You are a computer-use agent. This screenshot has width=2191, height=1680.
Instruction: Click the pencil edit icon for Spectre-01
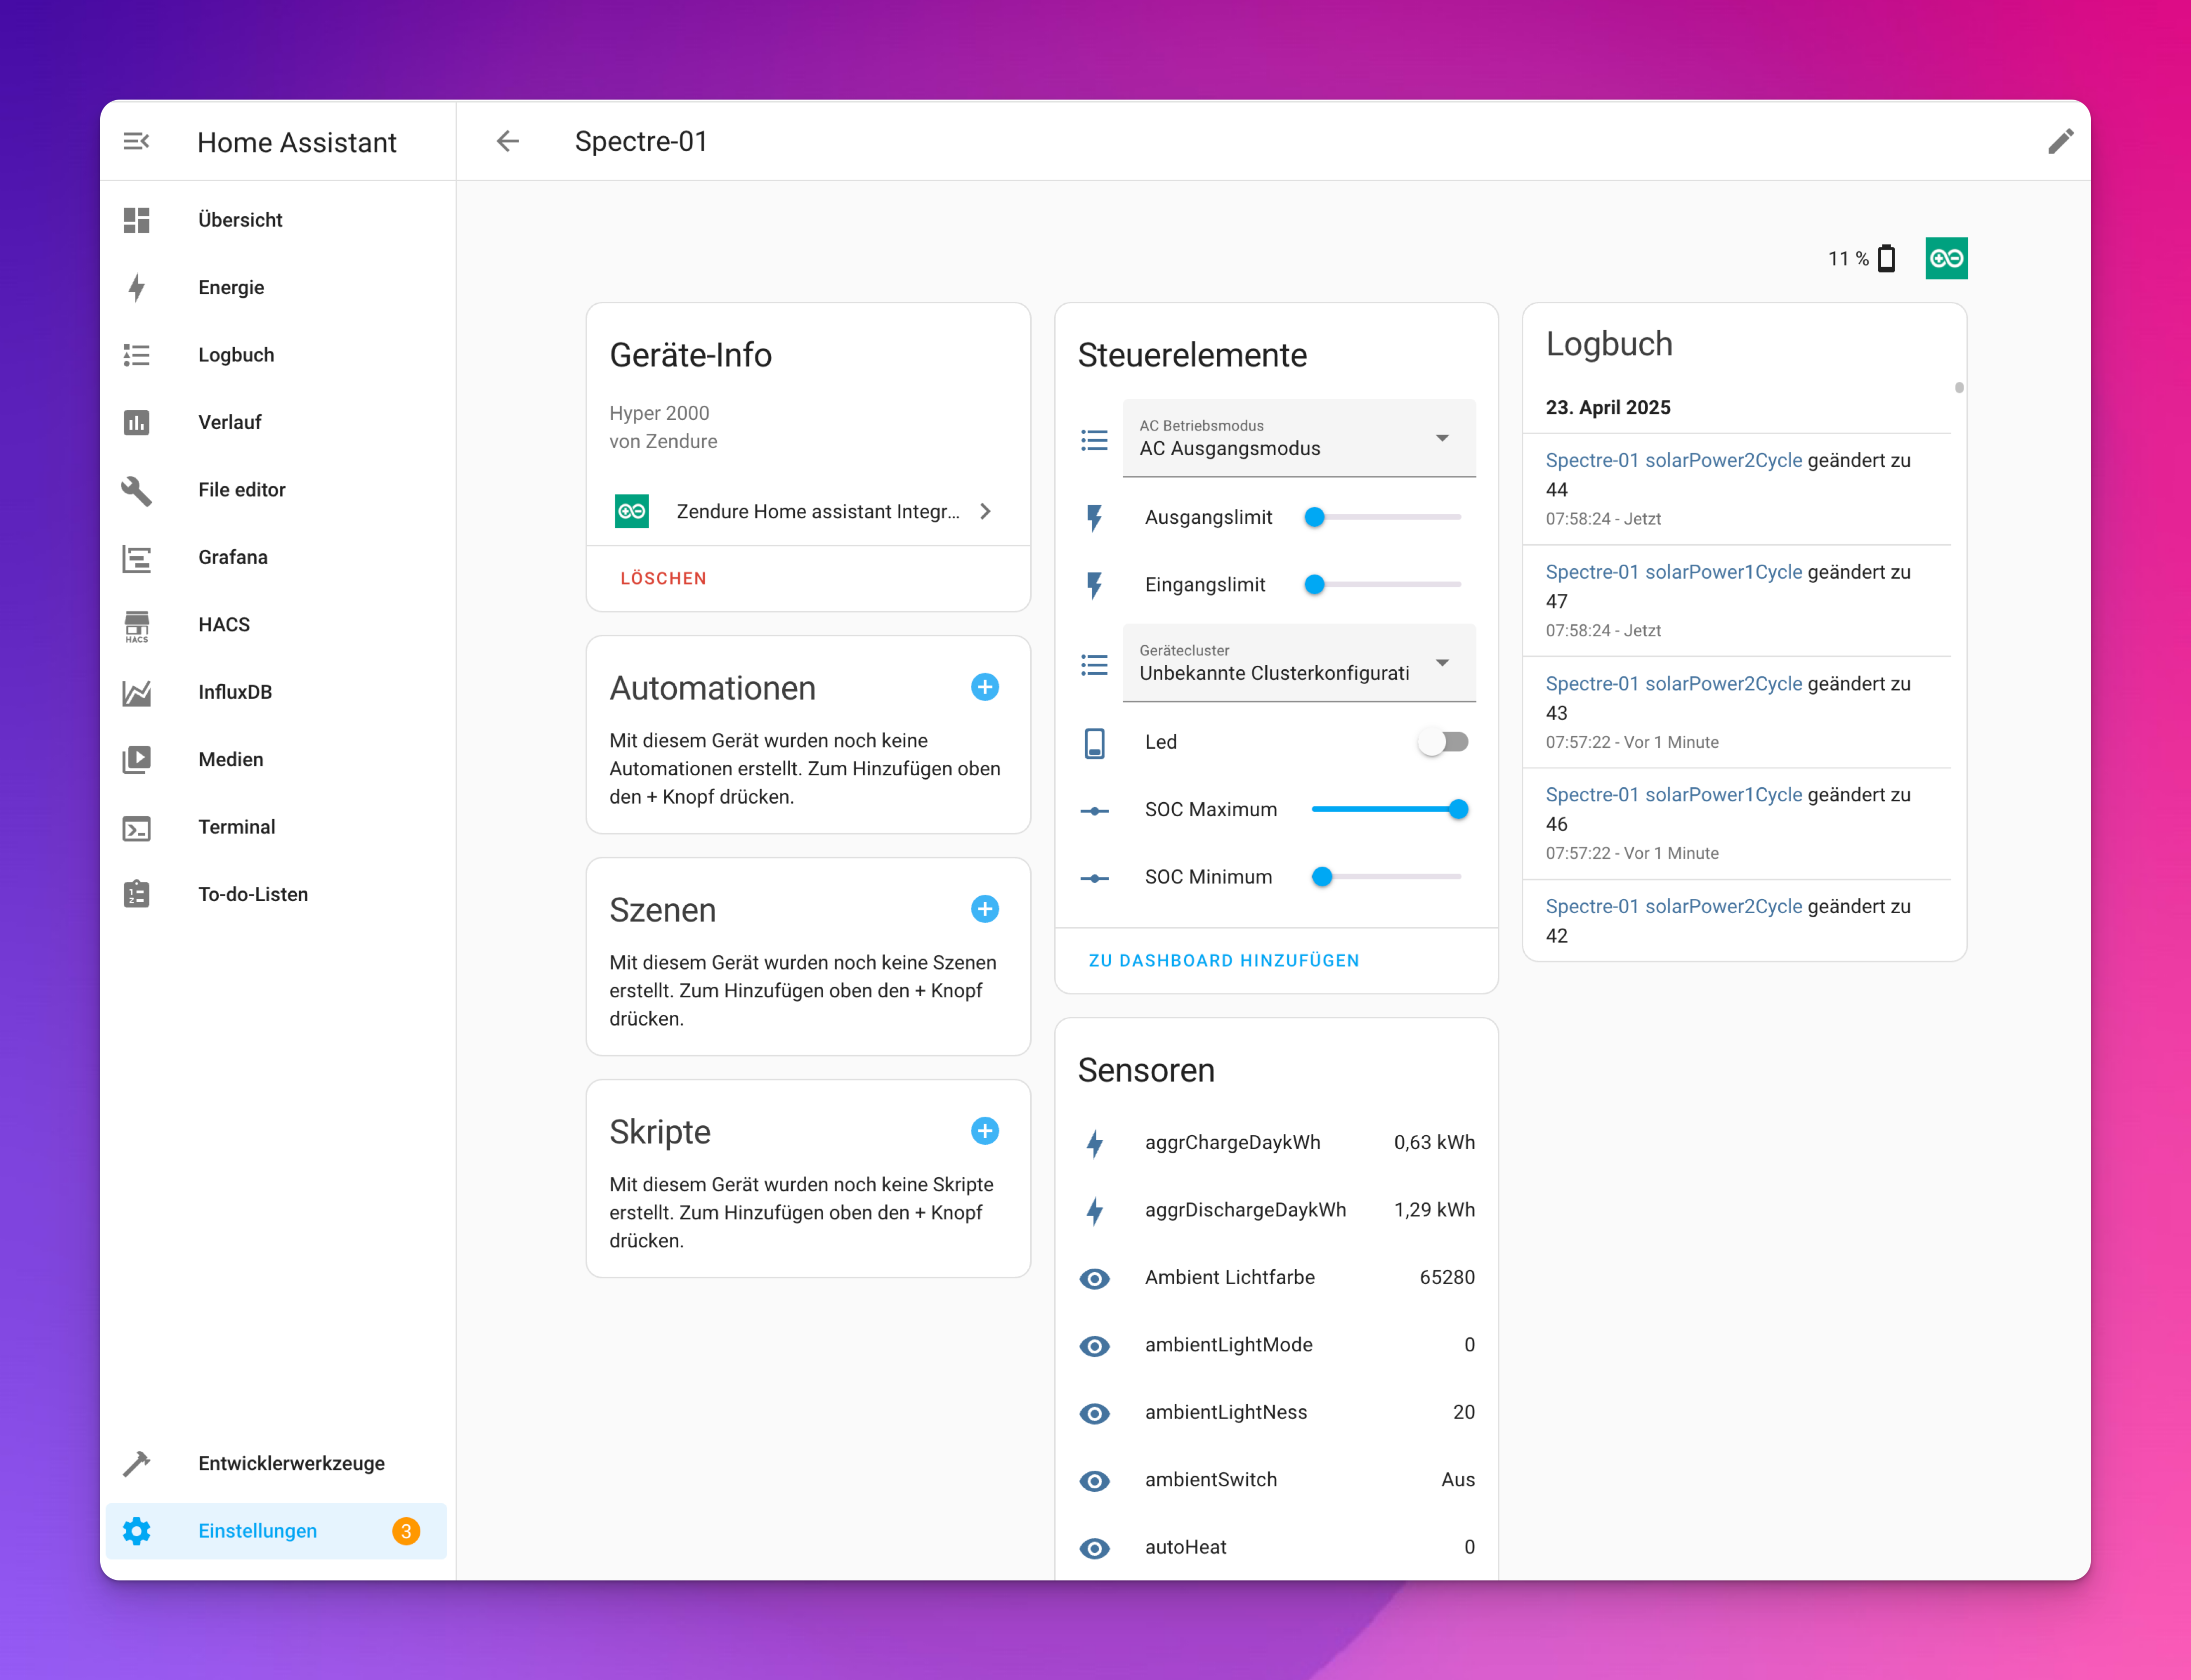click(2060, 141)
